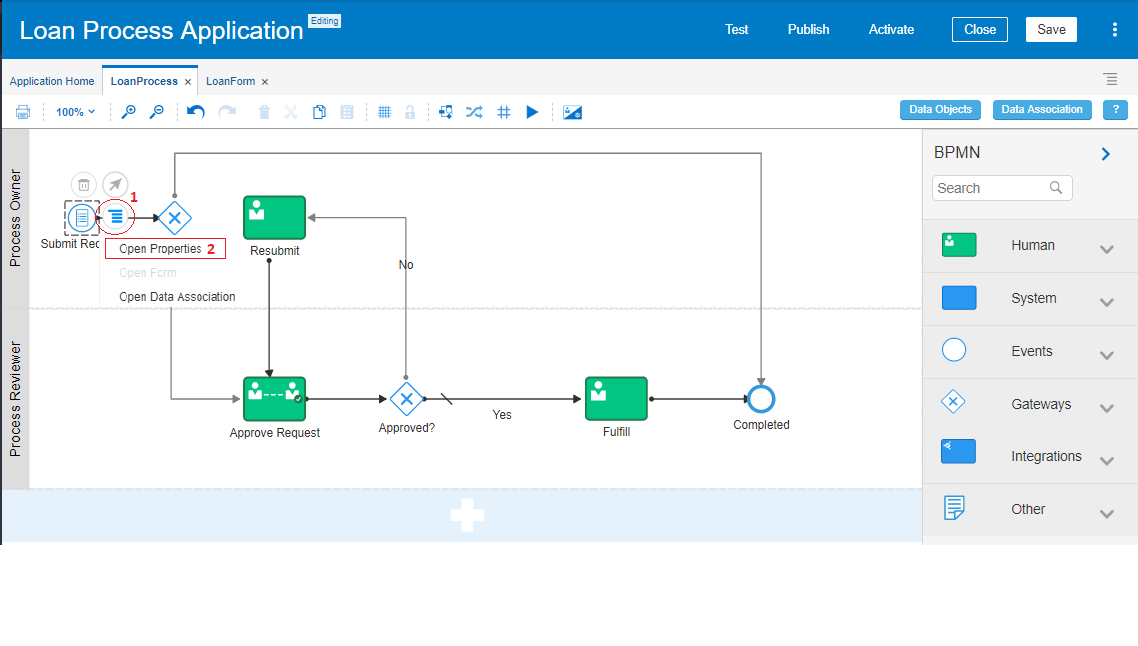This screenshot has height=646, width=1138.
Task: Save the application
Action: [x=1051, y=30]
